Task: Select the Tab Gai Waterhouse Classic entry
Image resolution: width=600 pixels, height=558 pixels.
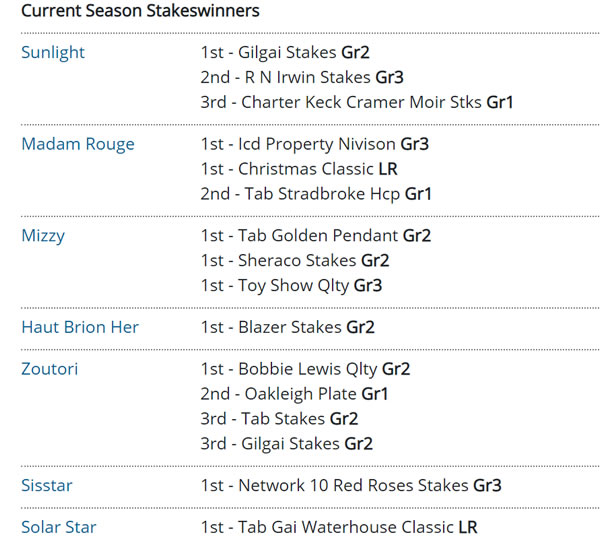Action: [x=339, y=527]
